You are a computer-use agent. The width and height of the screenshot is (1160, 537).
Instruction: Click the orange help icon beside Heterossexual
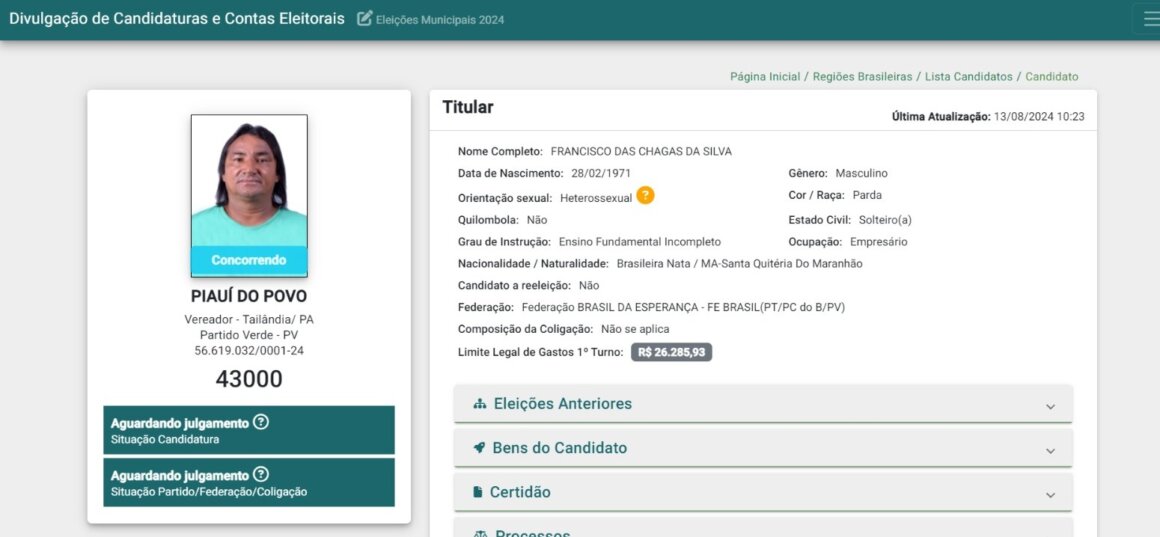(645, 196)
